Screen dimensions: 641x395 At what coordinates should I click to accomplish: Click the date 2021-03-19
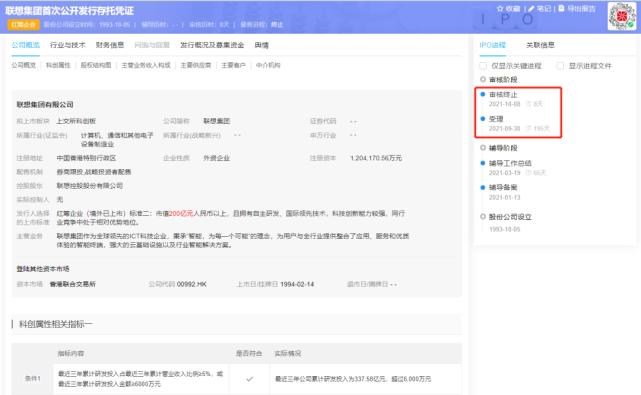pyautogui.click(x=504, y=173)
